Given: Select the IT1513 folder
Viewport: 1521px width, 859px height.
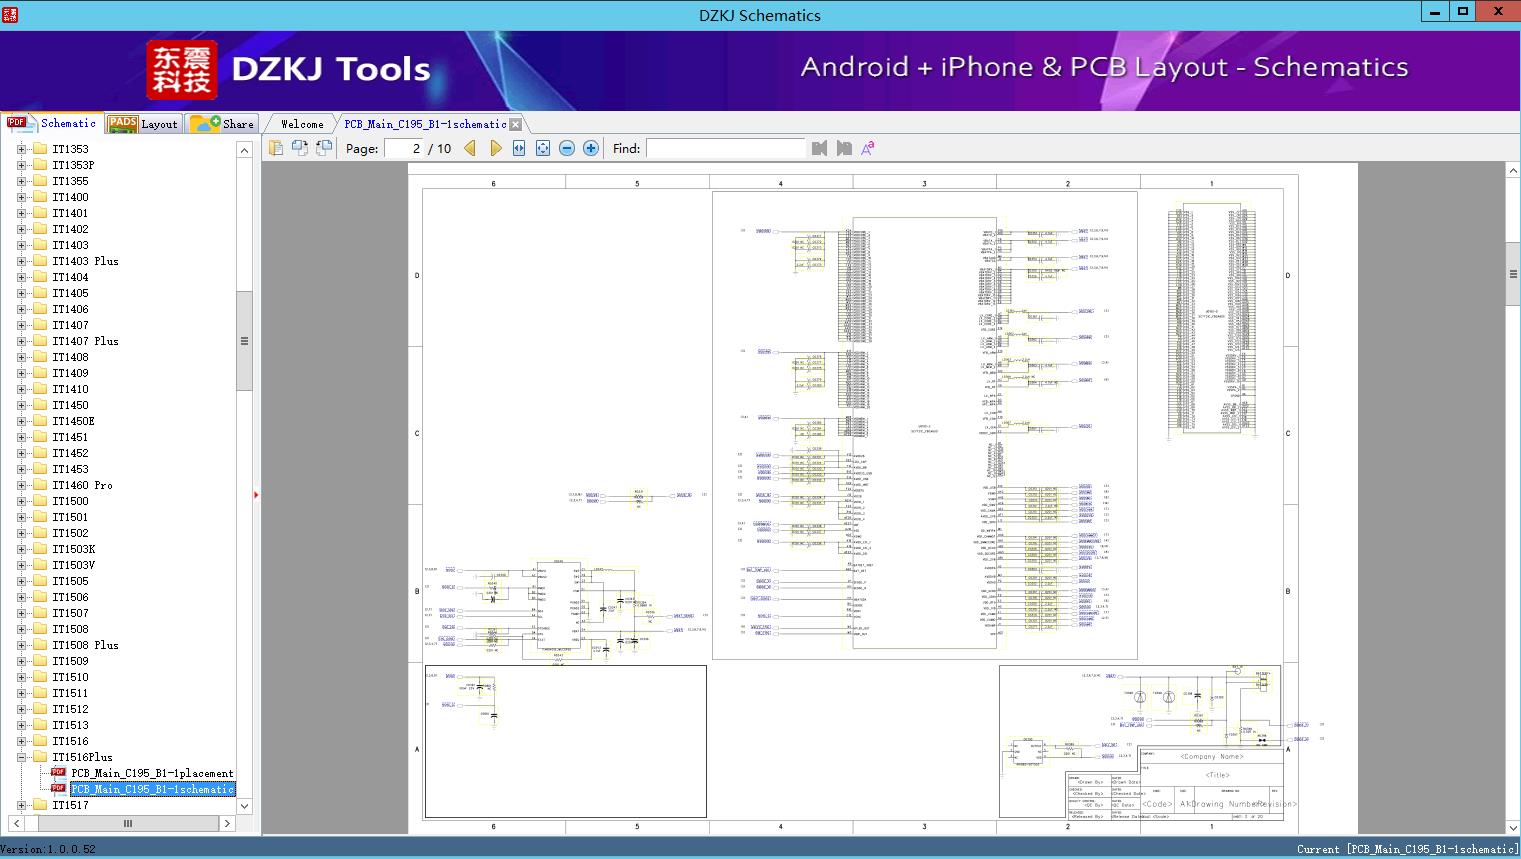Looking at the screenshot, I should pyautogui.click(x=70, y=725).
